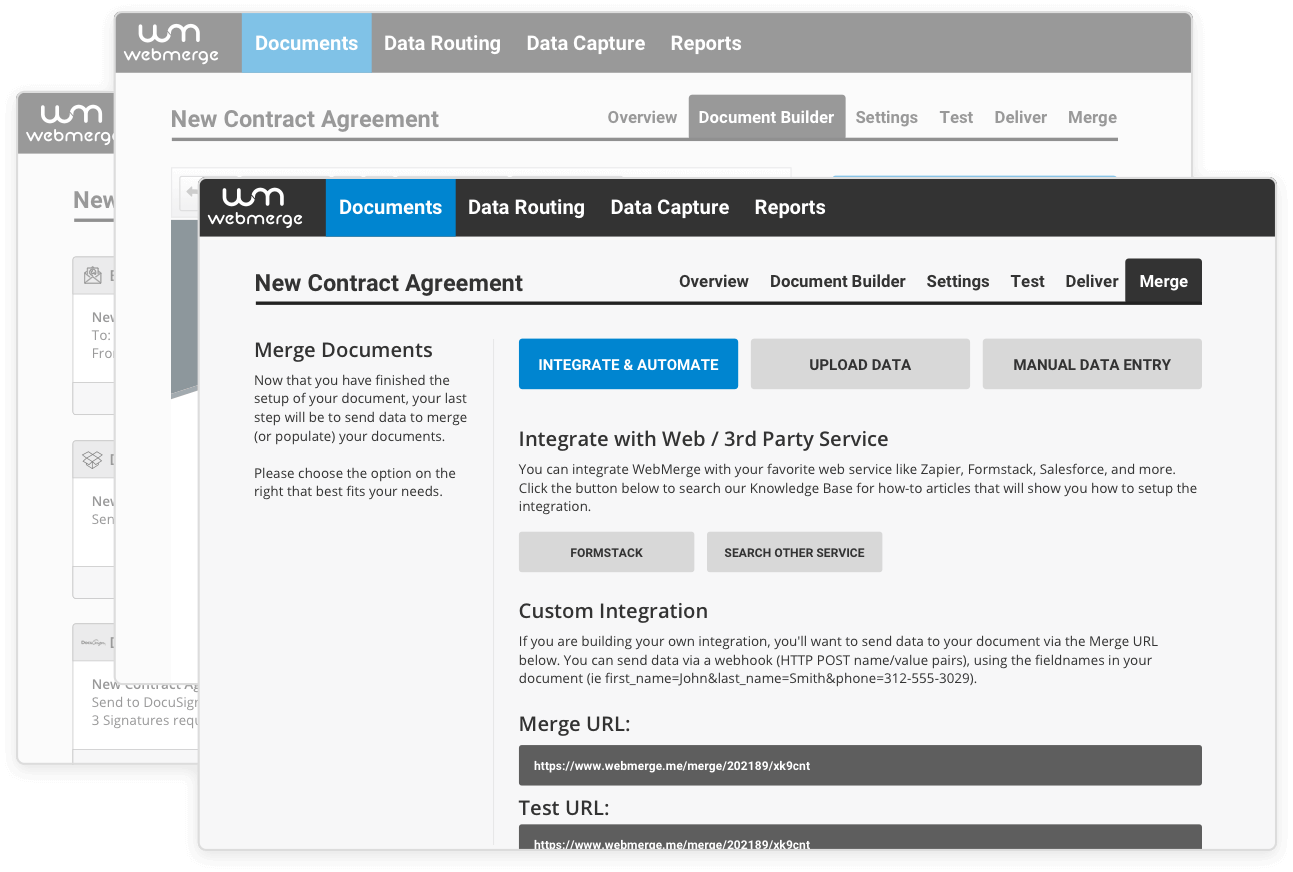This screenshot has width=1293, height=872.
Task: Open Data Capture in the front window nav
Action: (669, 207)
